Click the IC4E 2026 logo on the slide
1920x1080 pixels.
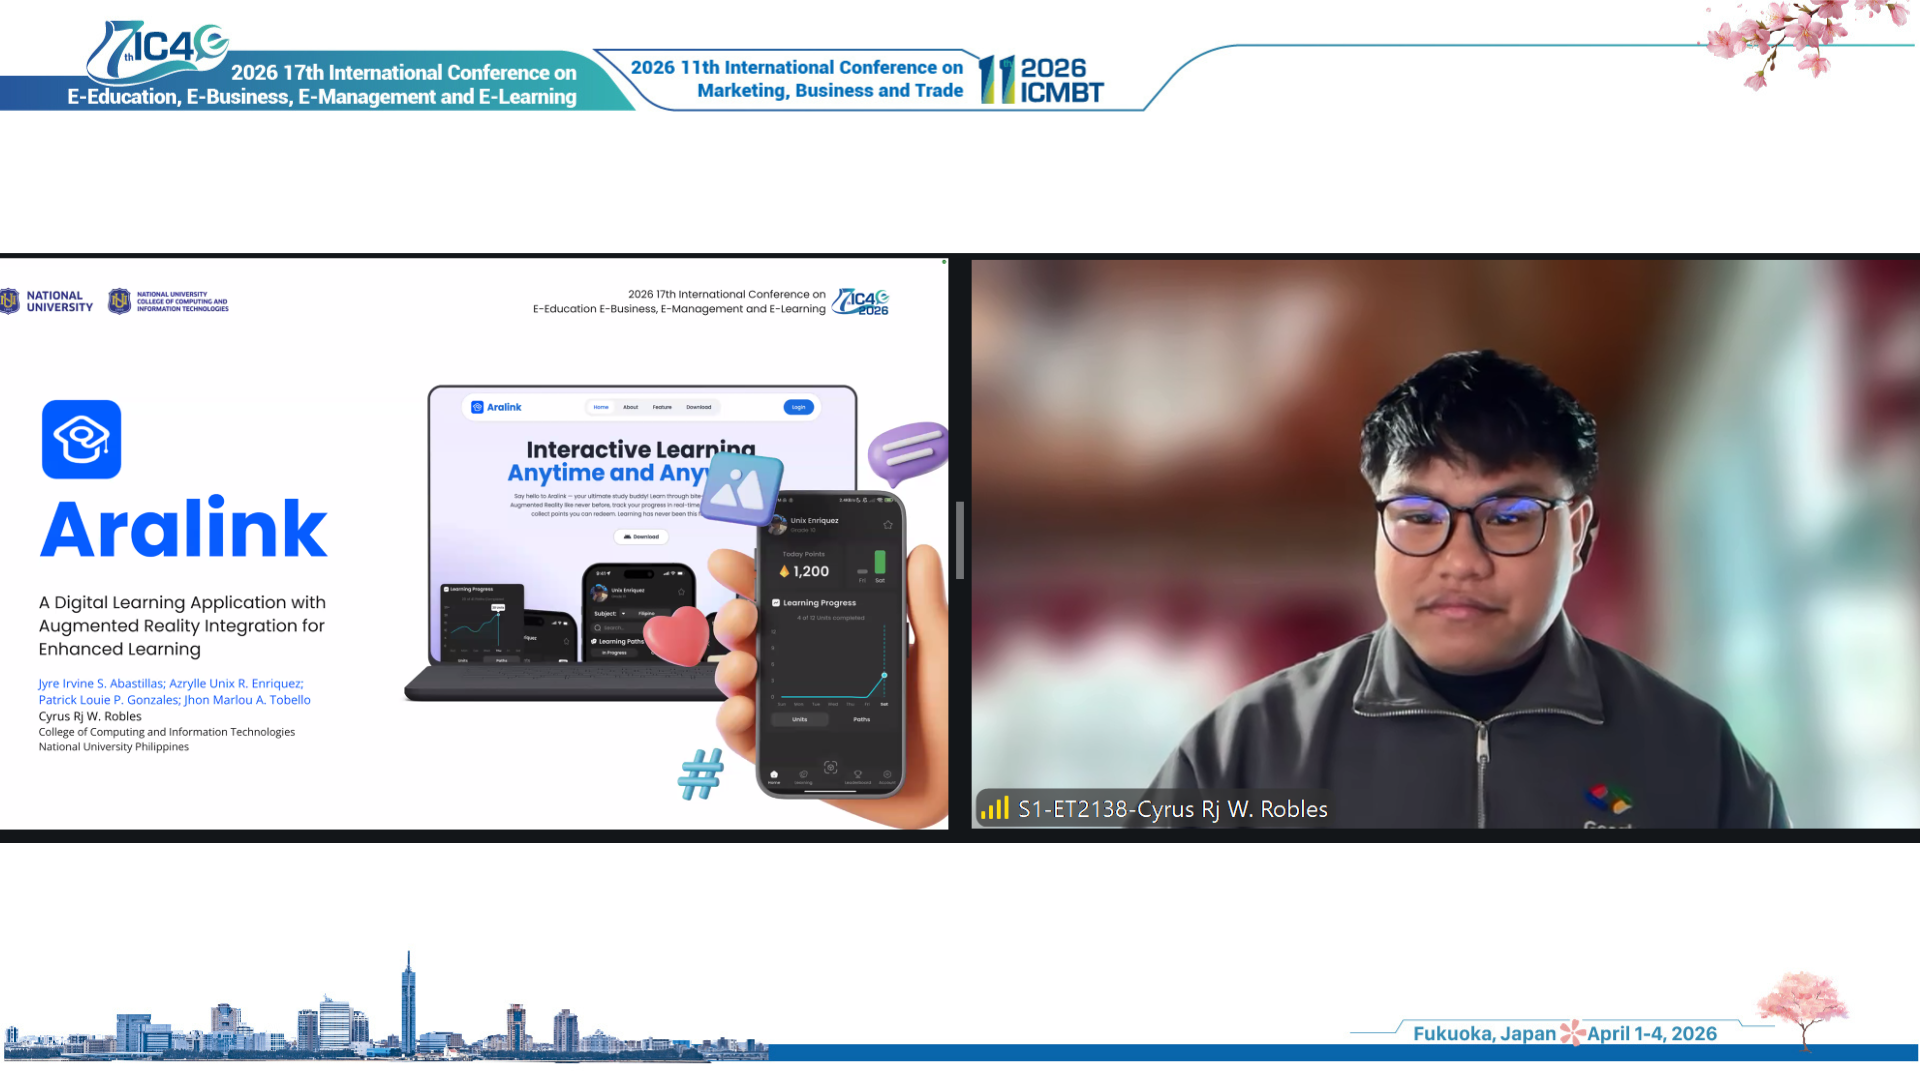click(861, 302)
